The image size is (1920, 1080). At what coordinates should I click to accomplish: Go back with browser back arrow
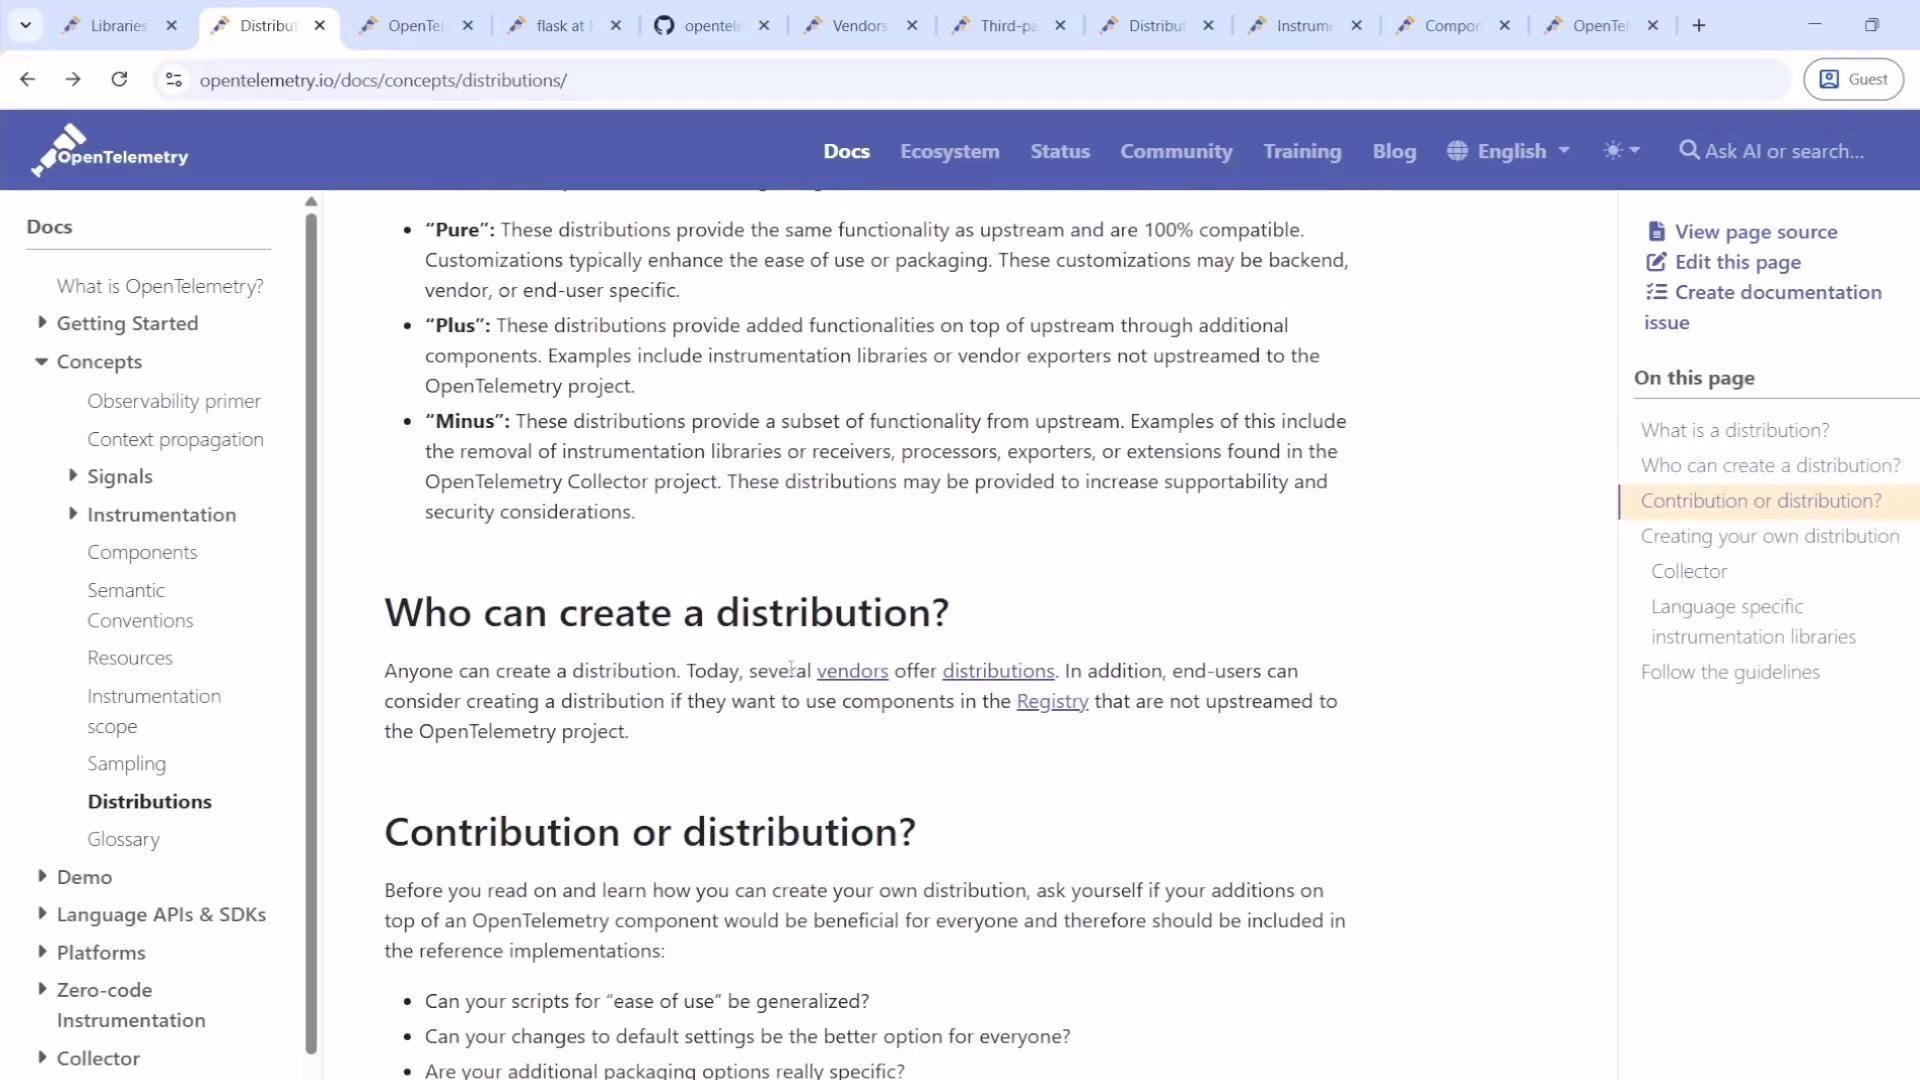27,79
